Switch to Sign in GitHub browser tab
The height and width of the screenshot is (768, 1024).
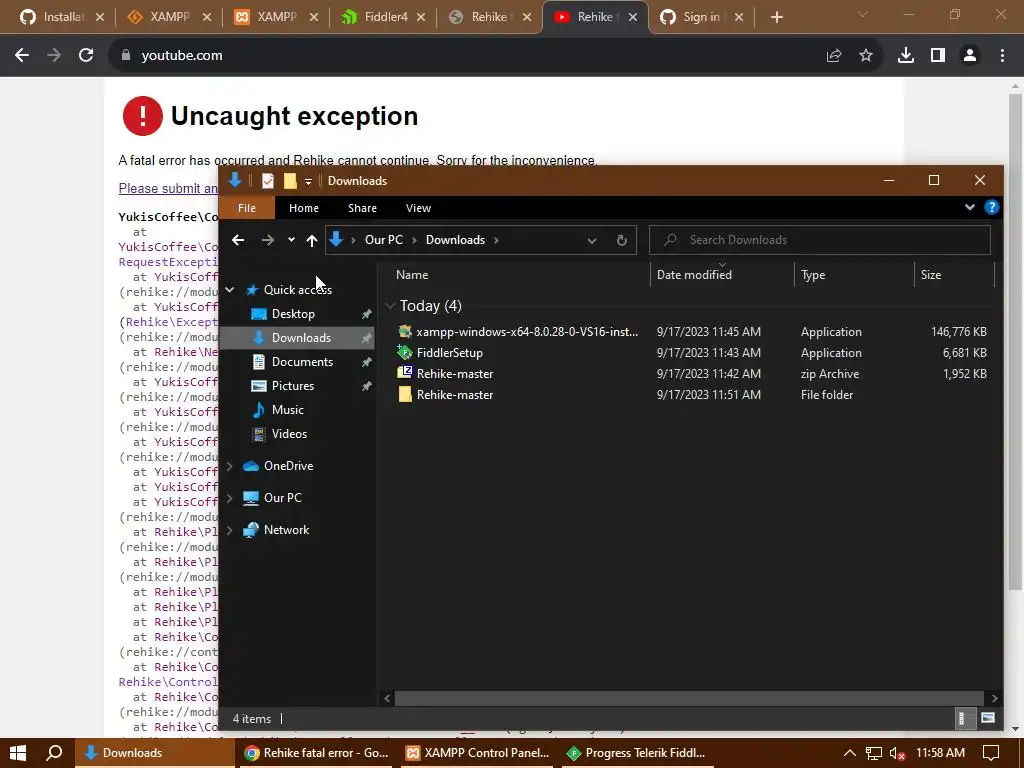pyautogui.click(x=701, y=17)
